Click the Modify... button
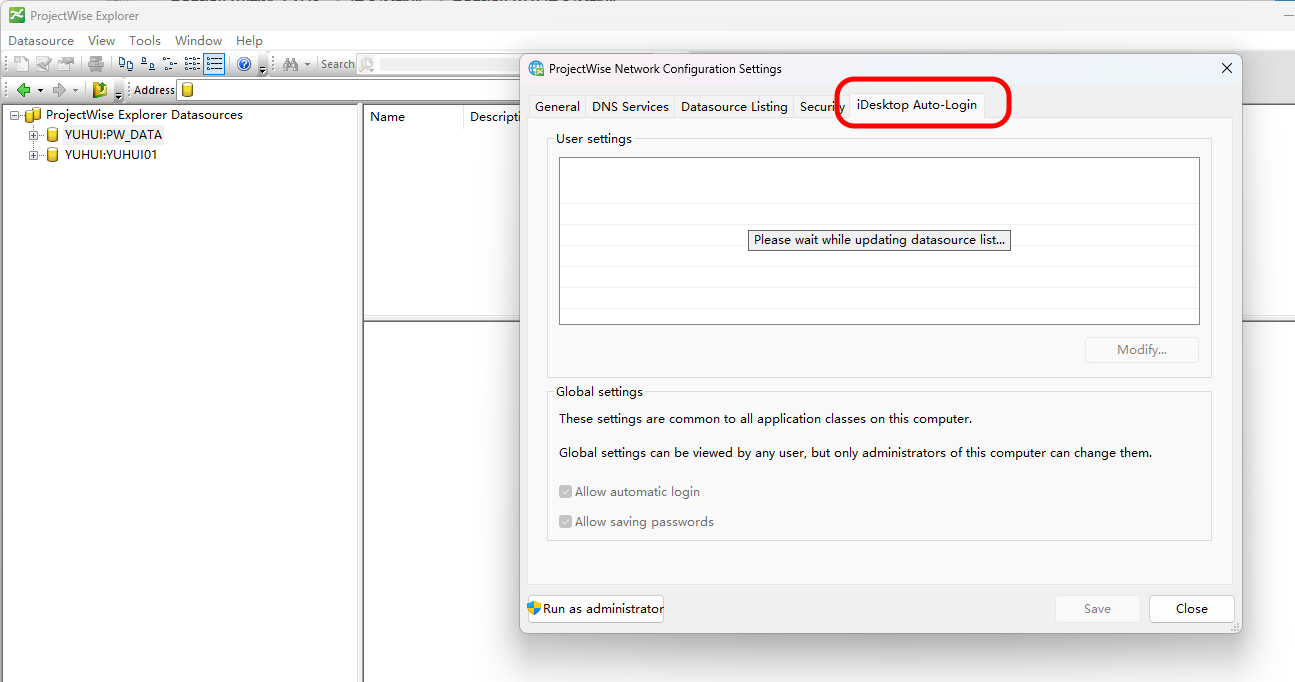The height and width of the screenshot is (682, 1295). click(1142, 350)
